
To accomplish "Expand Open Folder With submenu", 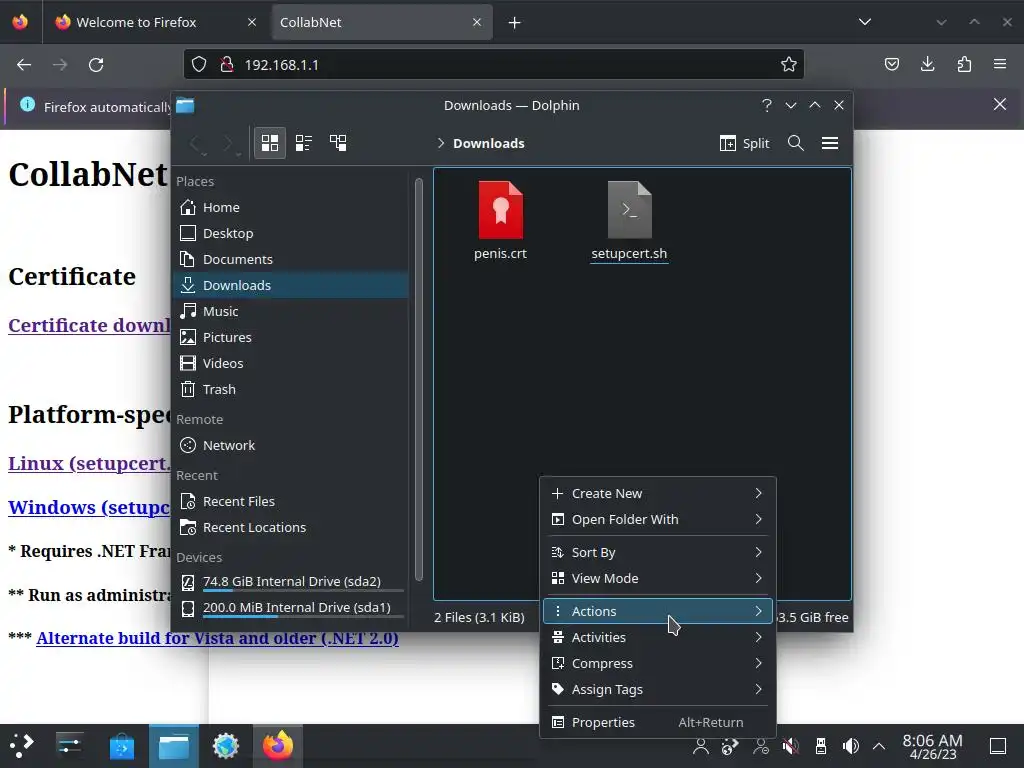I will 658,520.
